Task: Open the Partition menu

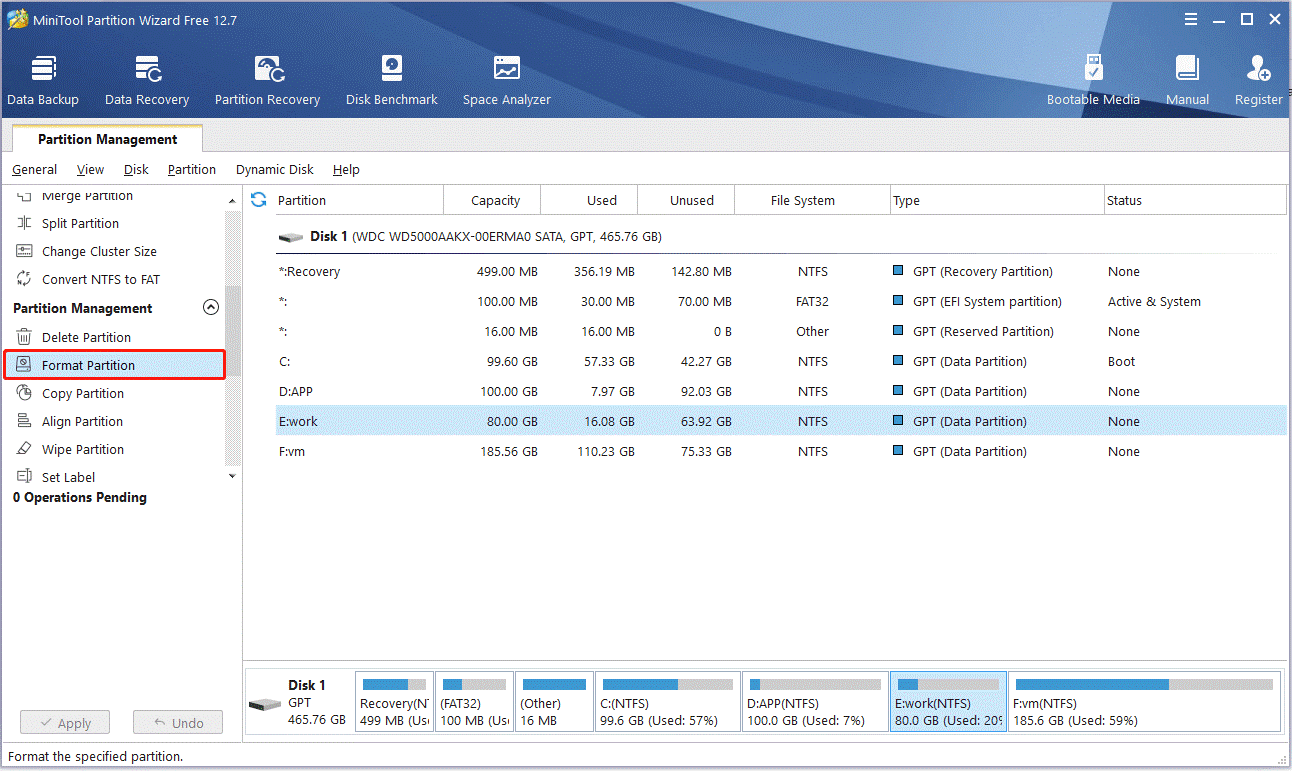Action: click(x=192, y=170)
